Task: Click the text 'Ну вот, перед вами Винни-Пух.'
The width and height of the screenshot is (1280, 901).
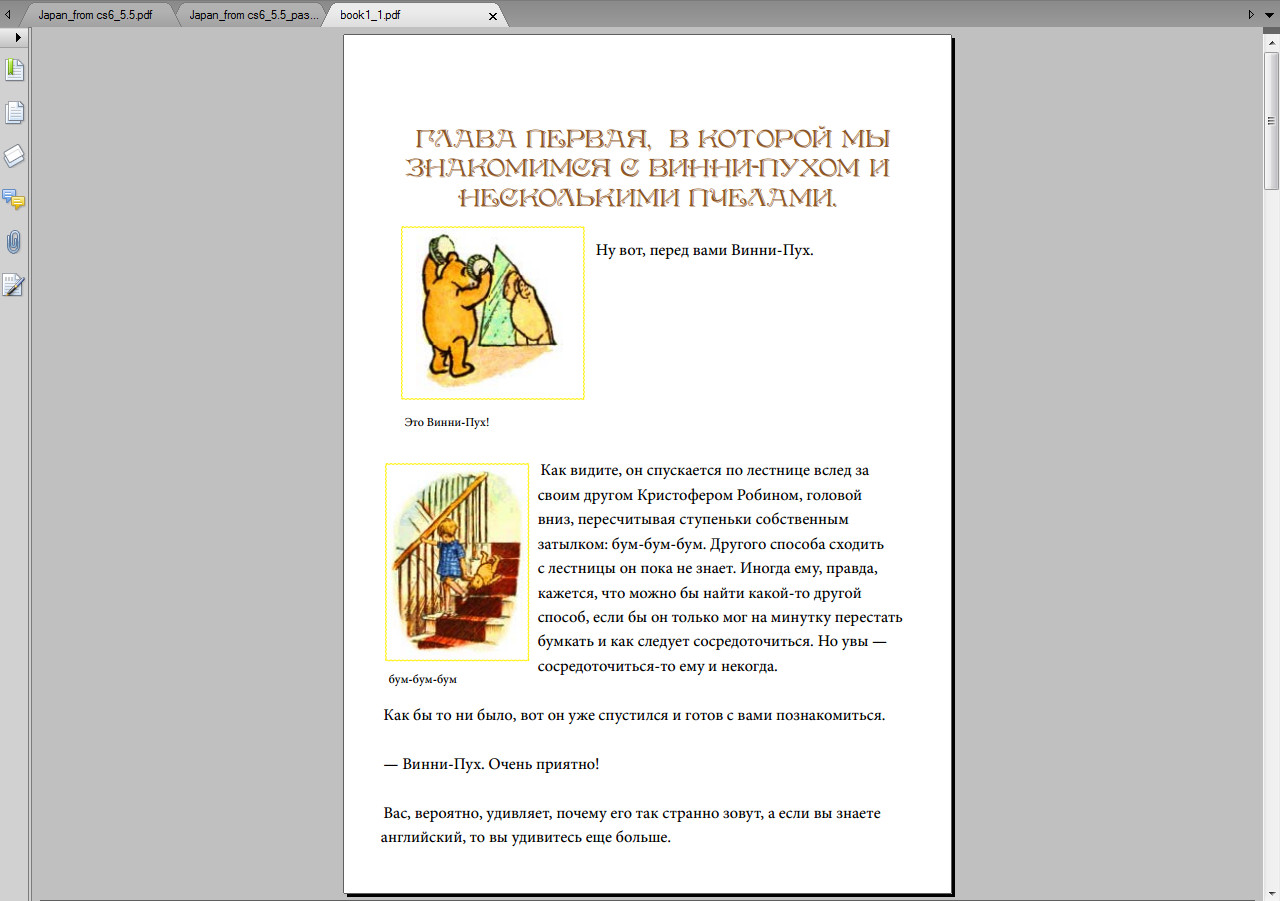Action: coord(705,250)
